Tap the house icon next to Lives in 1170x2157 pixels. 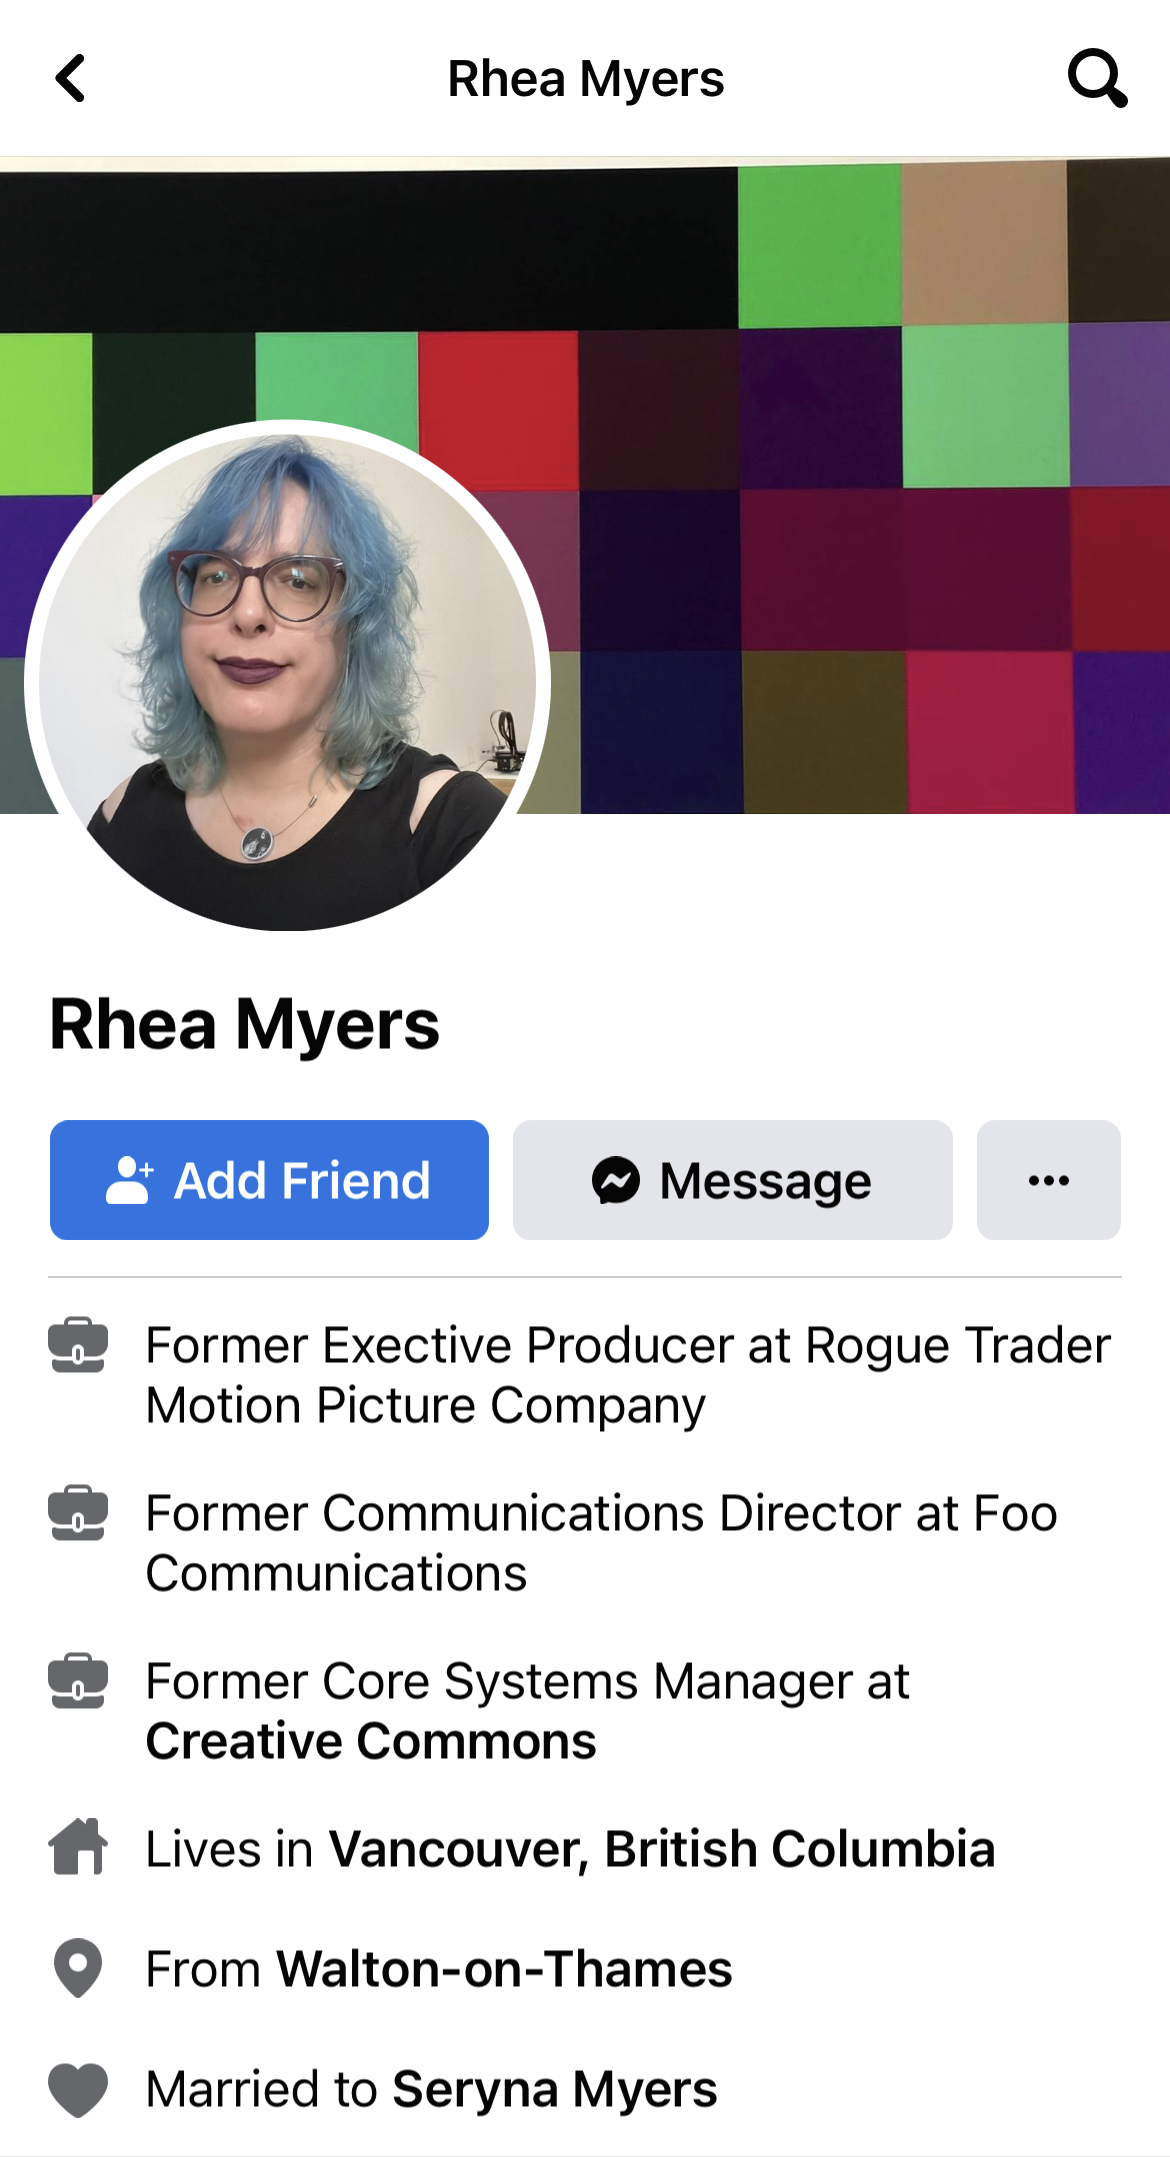[78, 1846]
